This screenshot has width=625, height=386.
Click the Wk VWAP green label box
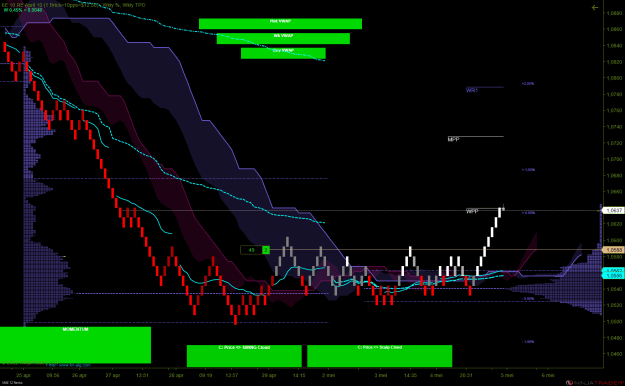(283, 39)
